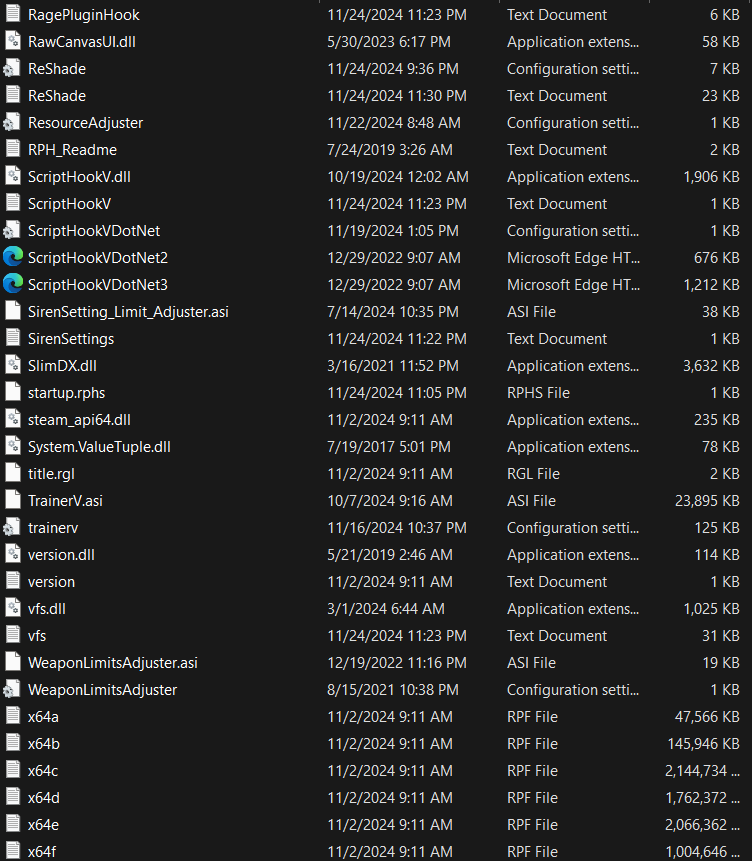Click the ScriptHookVDotNet3 Edge icon

[x=13, y=284]
